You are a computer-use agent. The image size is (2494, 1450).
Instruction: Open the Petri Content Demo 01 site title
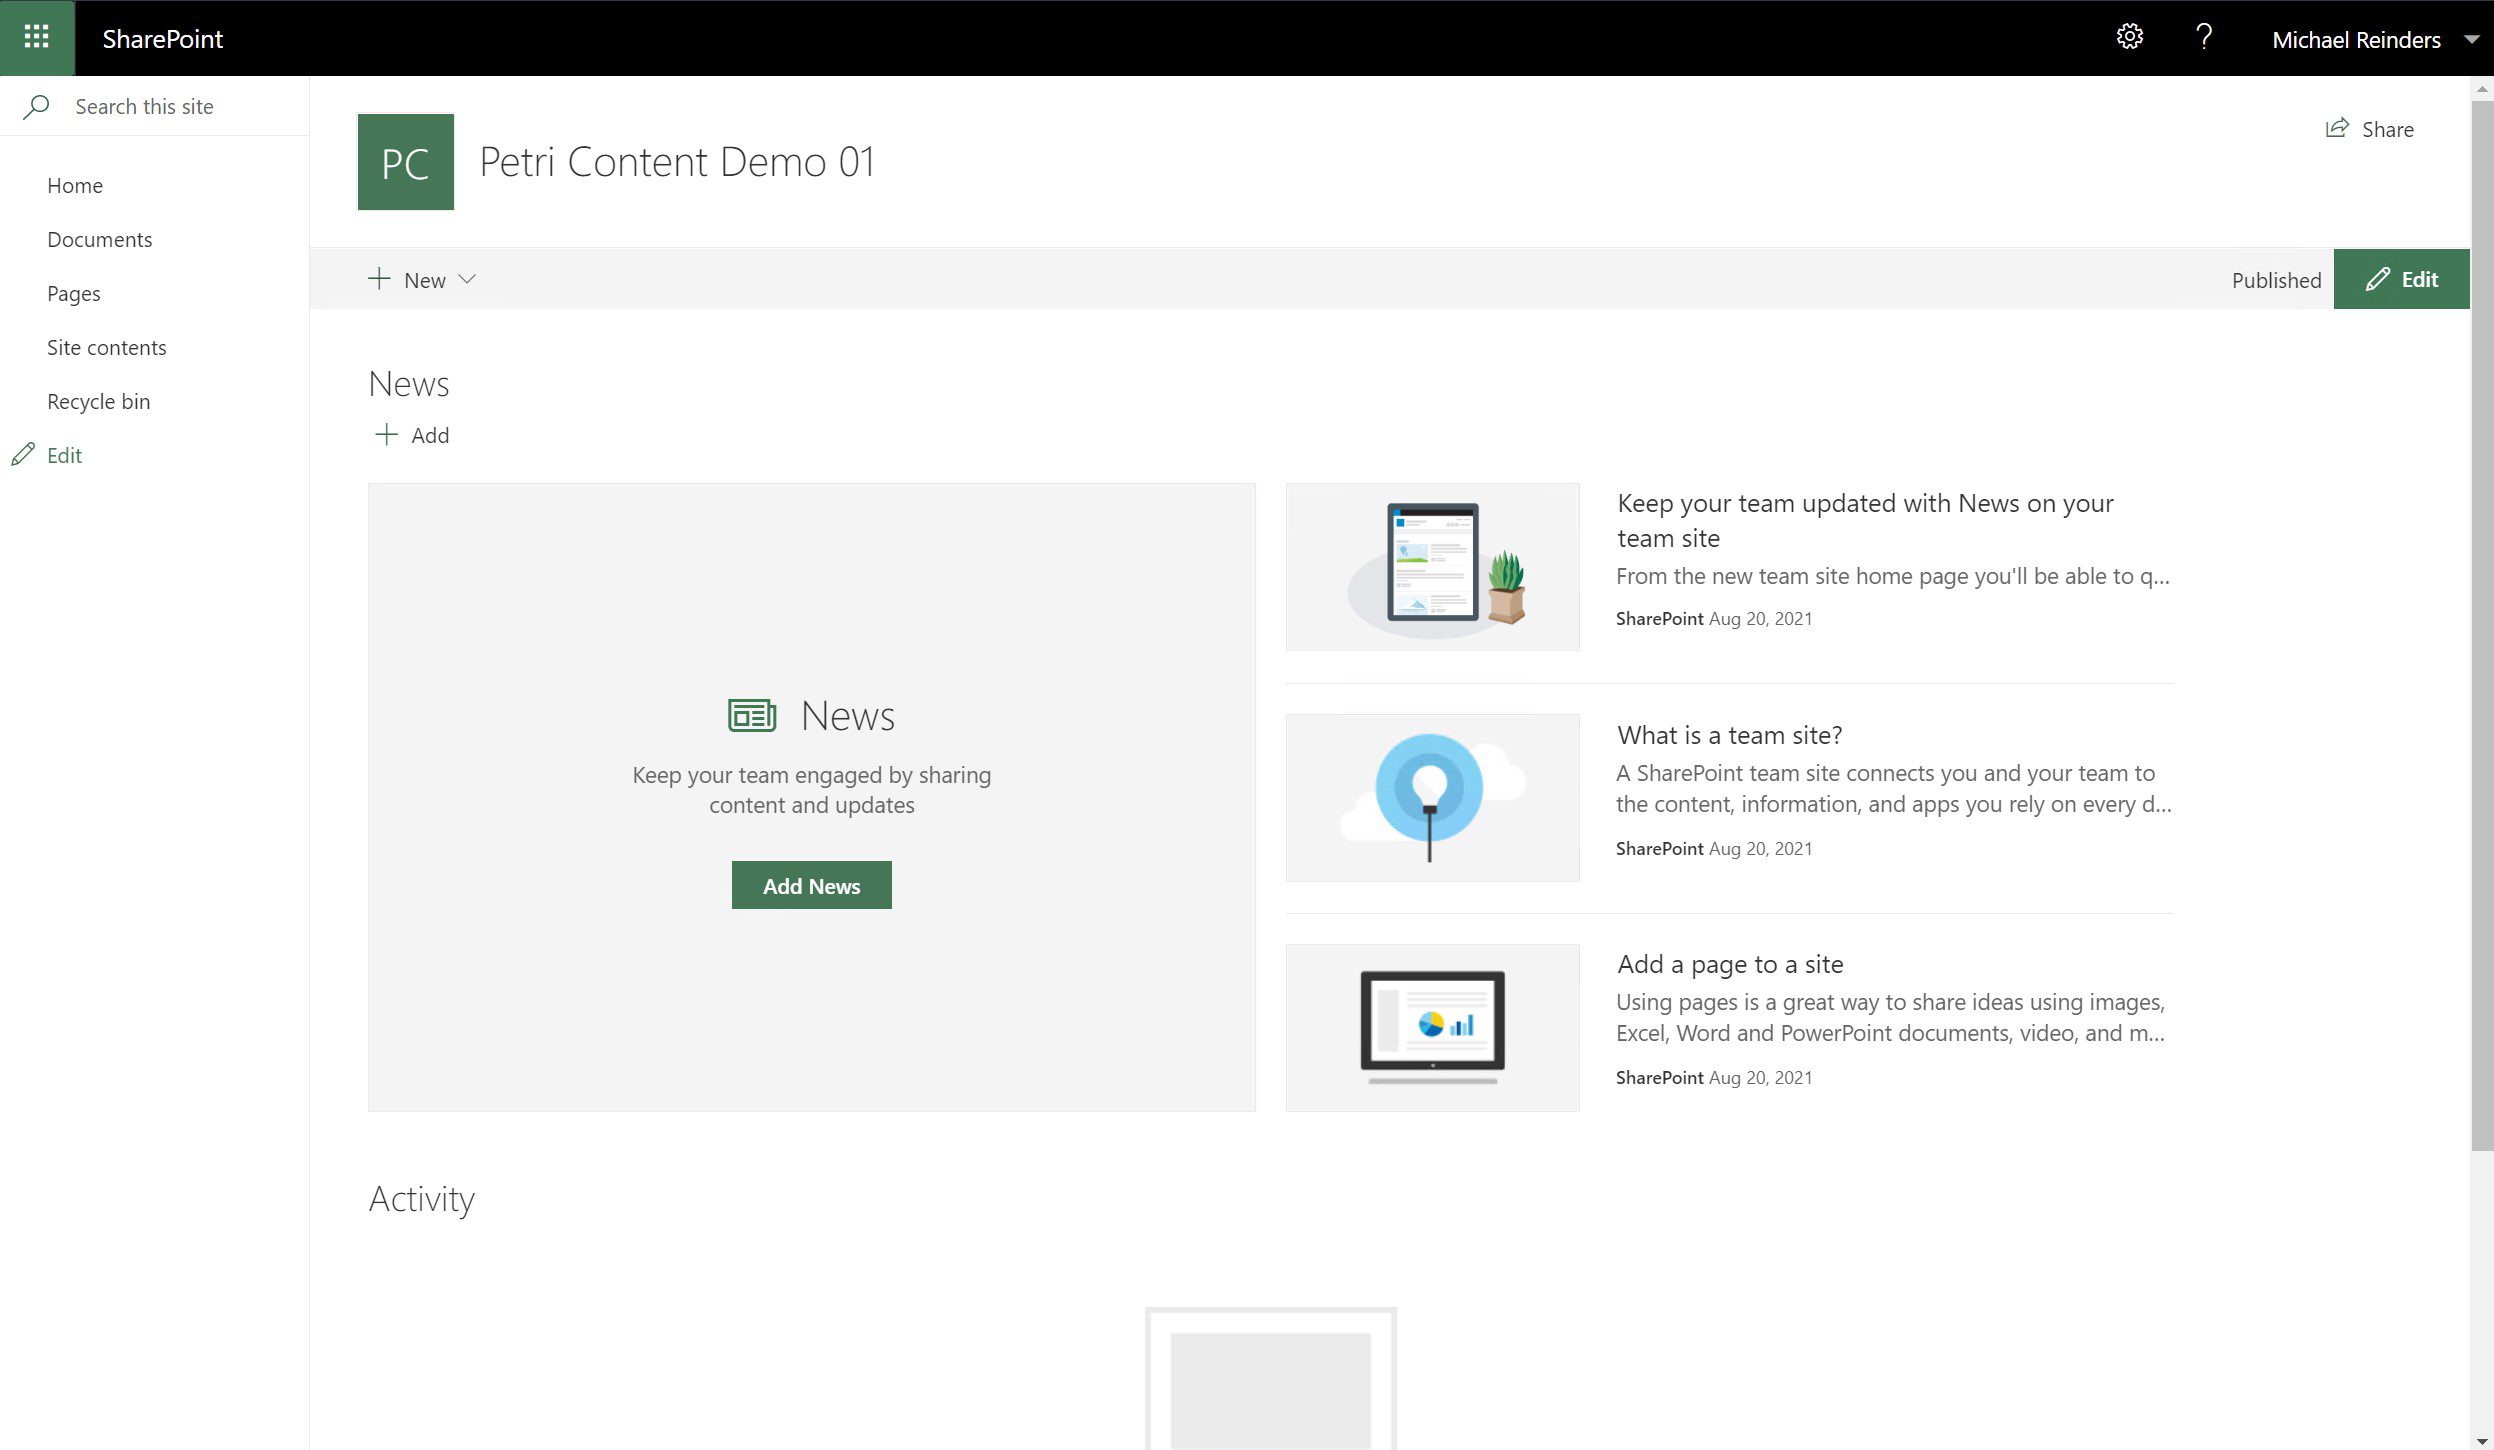[677, 162]
